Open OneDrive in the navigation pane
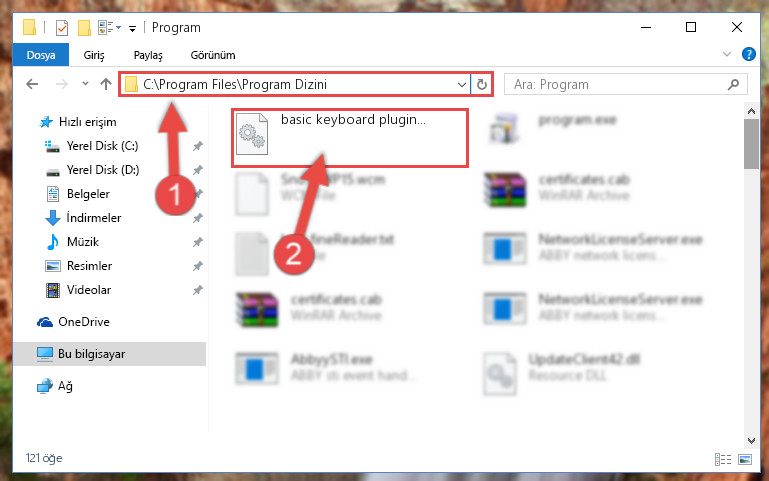769x481 pixels. click(84, 322)
